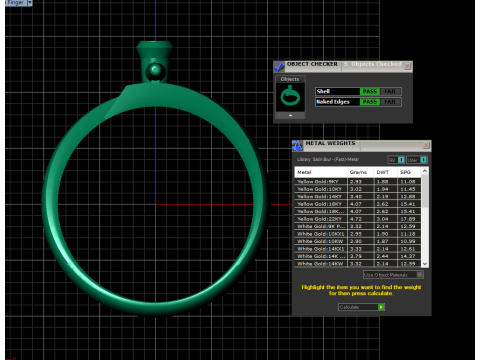
Task: Enable the Use Object Materials checkbox
Action: tap(420, 275)
